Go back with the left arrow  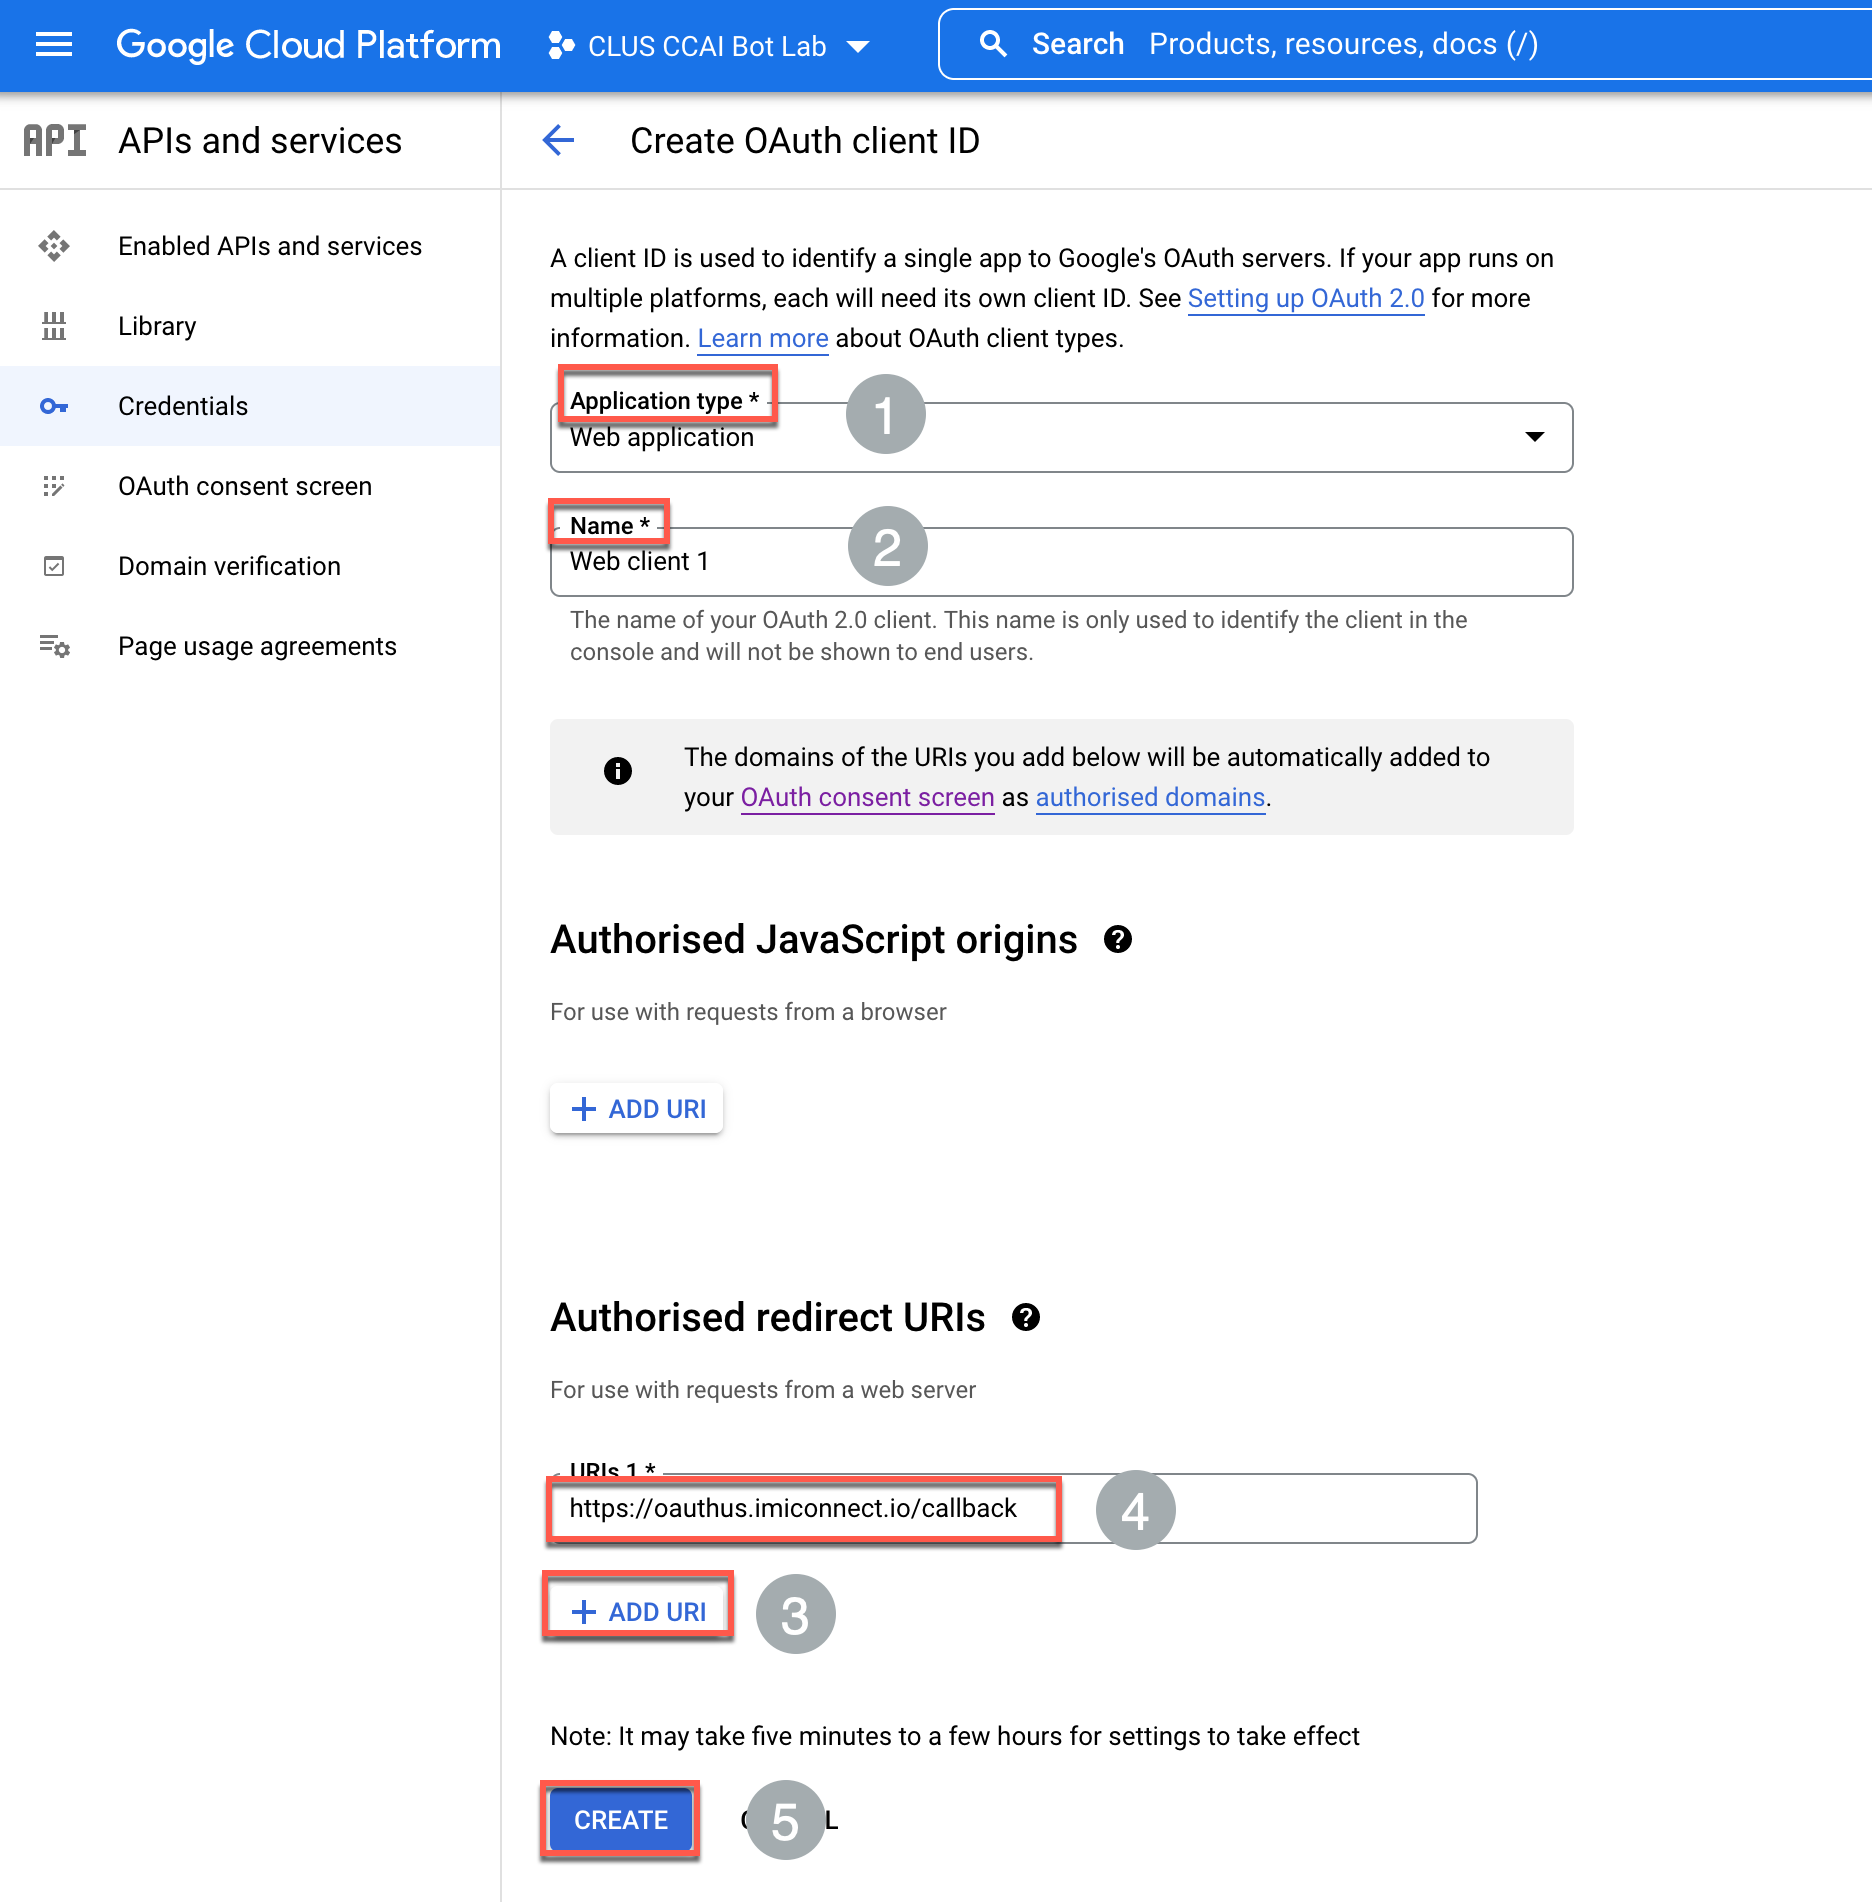558,140
